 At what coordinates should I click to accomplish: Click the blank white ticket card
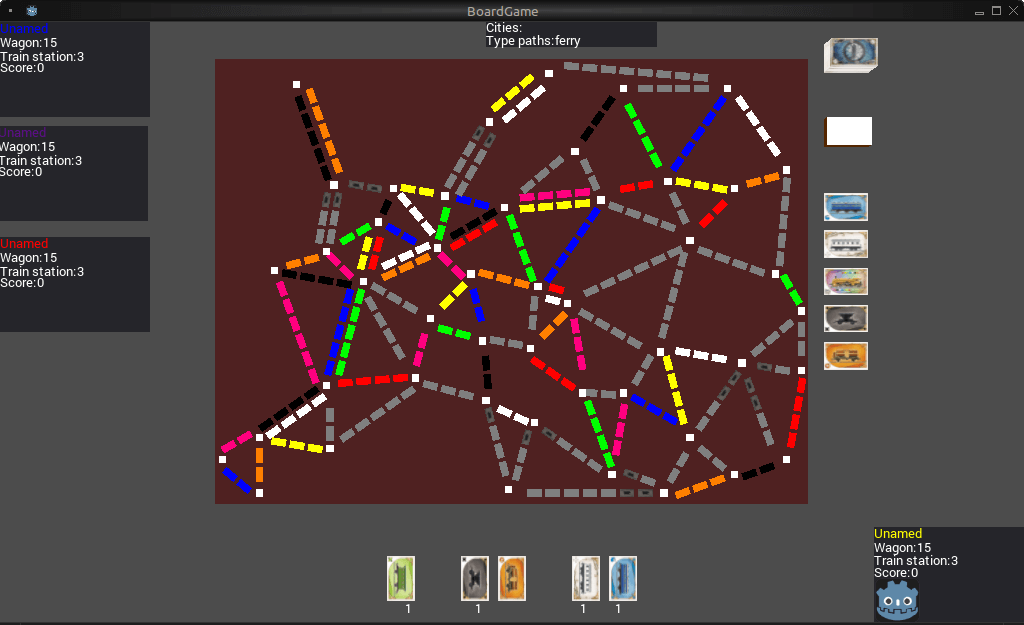coord(848,132)
